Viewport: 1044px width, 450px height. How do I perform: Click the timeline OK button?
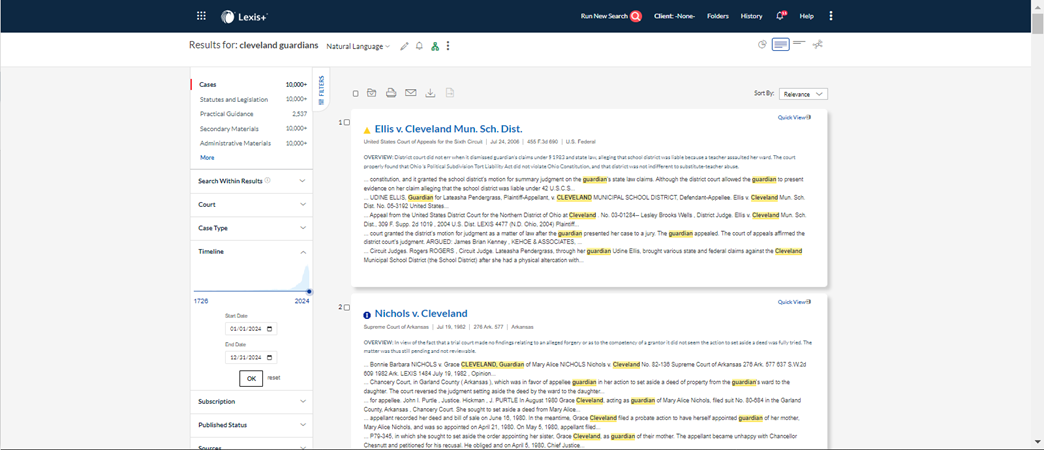pyautogui.click(x=251, y=378)
